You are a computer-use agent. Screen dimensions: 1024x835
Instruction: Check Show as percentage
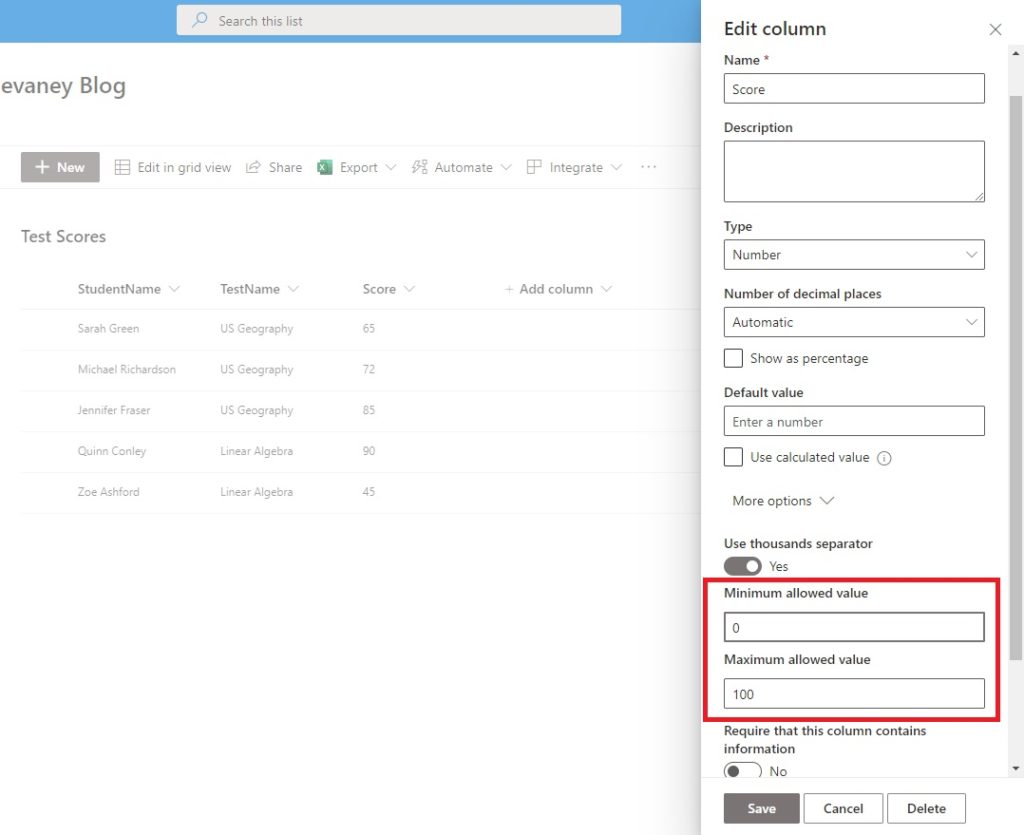point(733,357)
